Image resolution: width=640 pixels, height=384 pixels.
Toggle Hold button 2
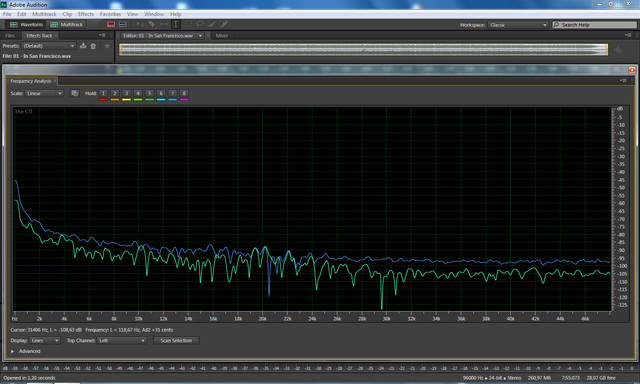[115, 93]
